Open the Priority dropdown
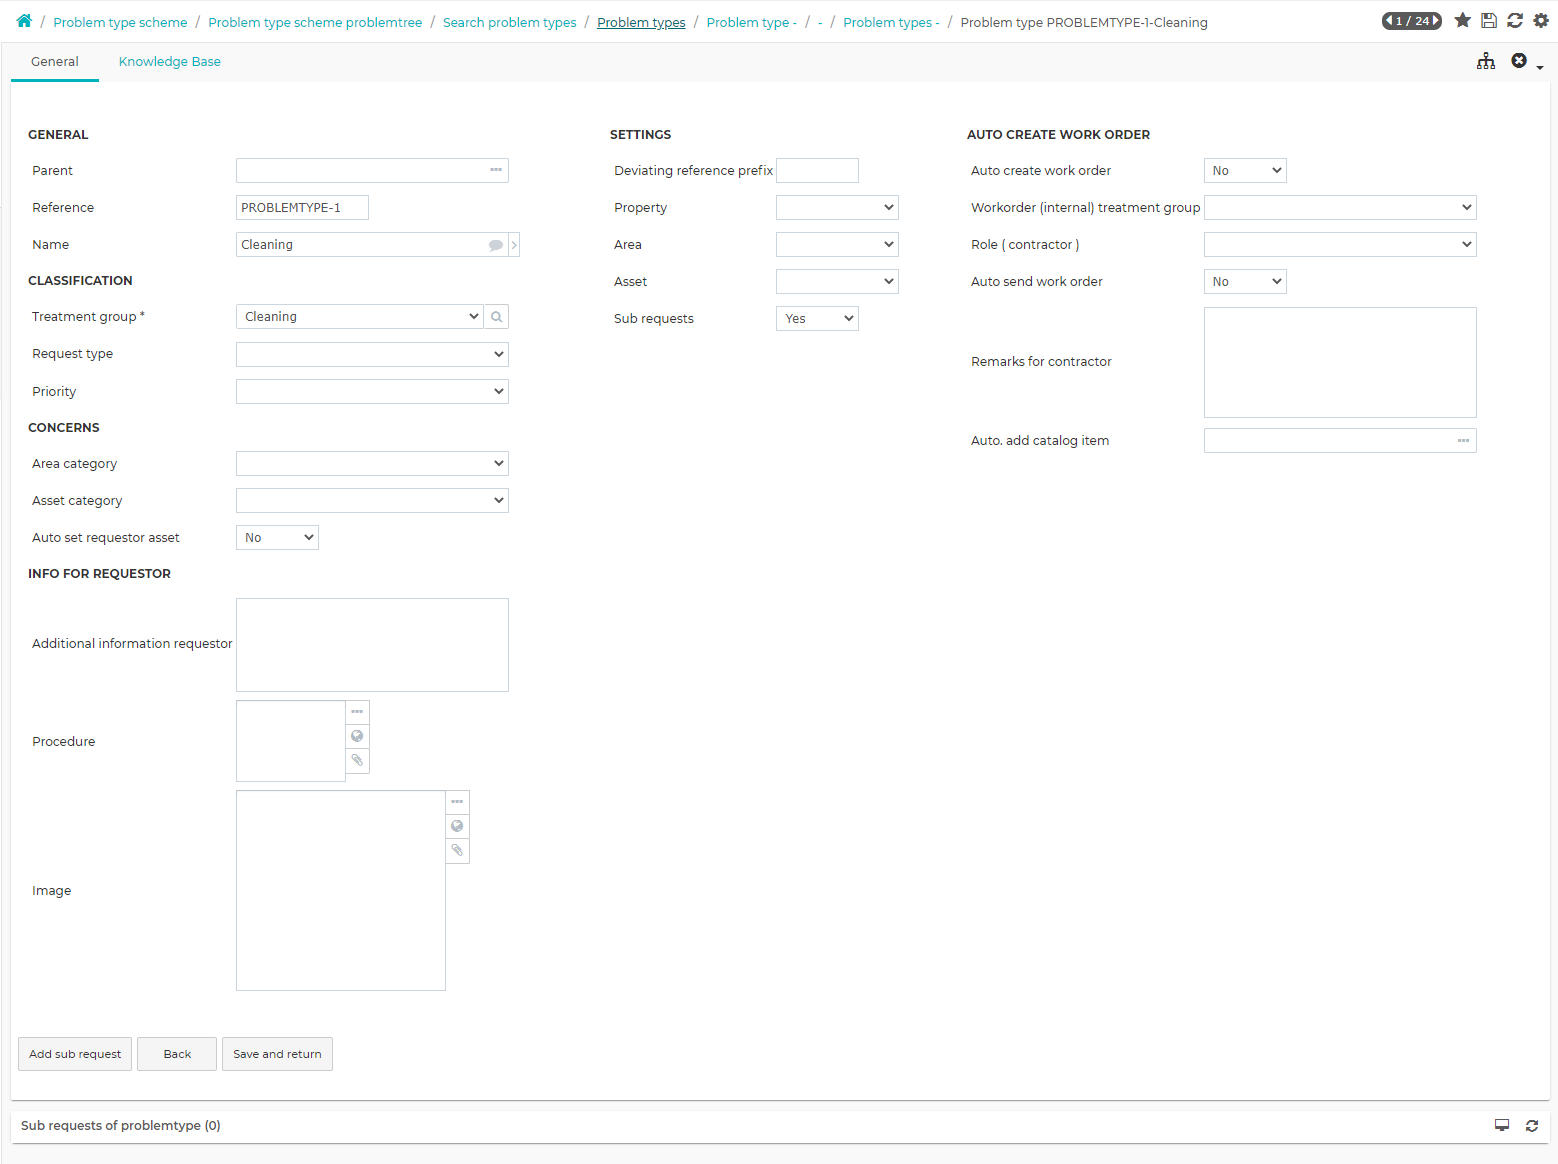1558x1164 pixels. click(372, 392)
